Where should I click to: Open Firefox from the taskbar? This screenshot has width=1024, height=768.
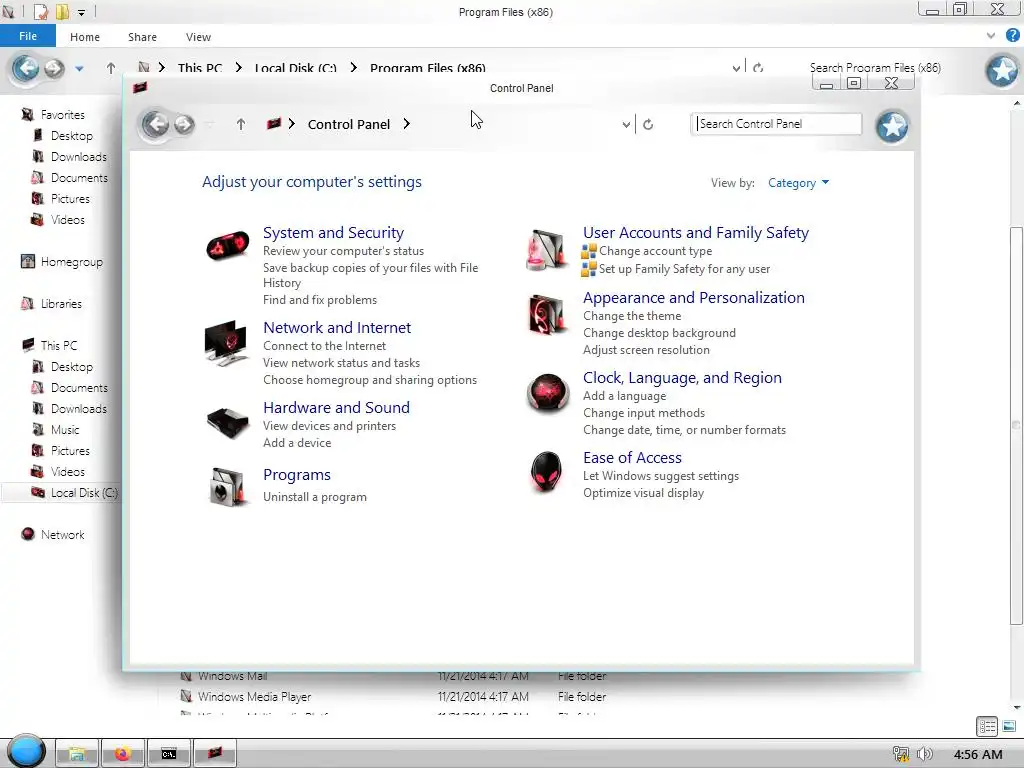tap(122, 754)
